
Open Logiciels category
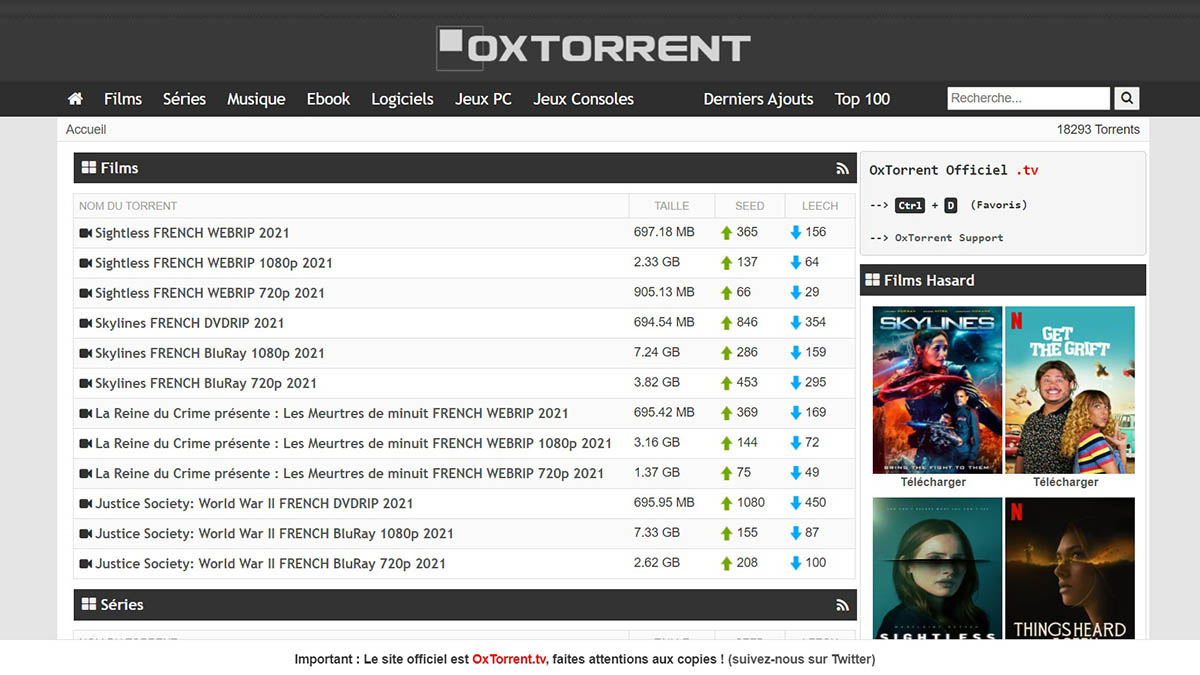pos(402,99)
